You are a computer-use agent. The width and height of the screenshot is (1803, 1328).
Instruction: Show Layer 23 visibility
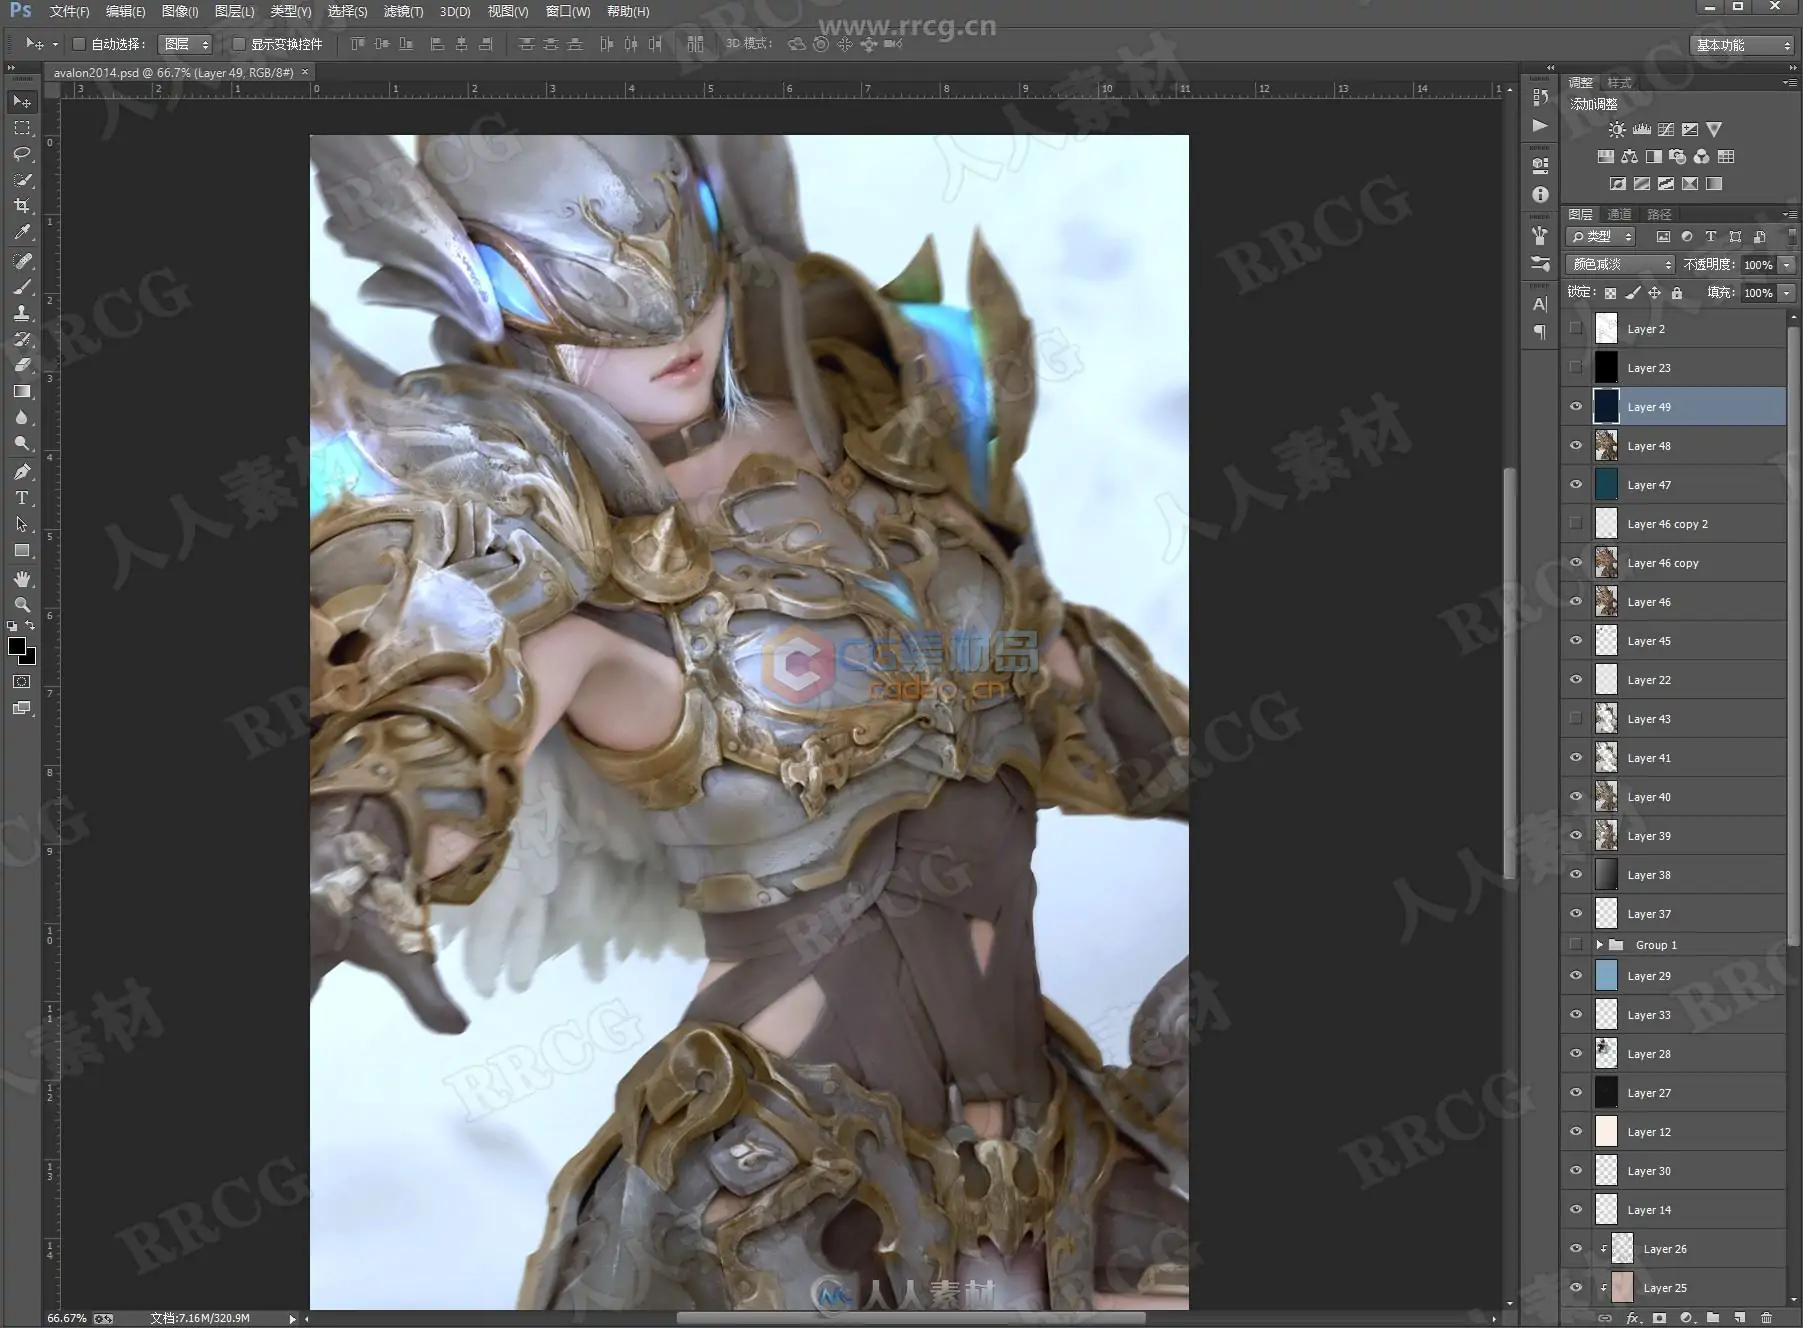tap(1576, 368)
